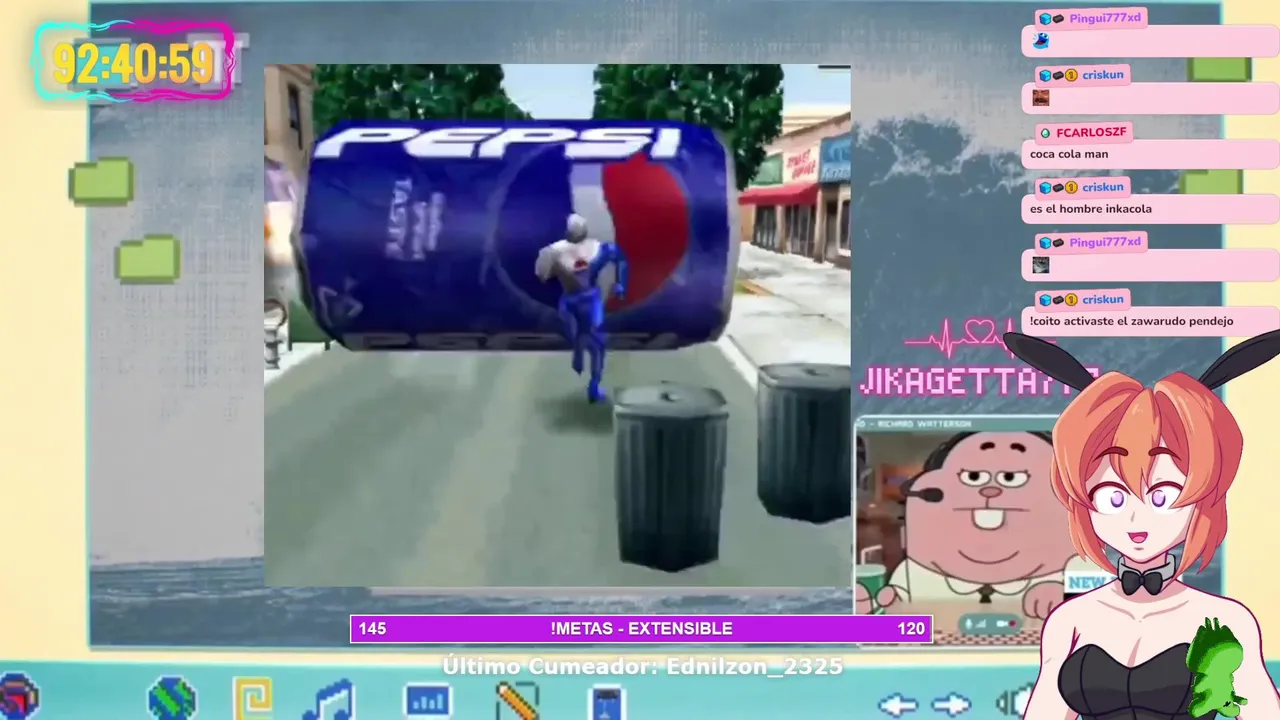Click the speaker volume icon in bottom bar
1280x720 pixels.
click(1015, 703)
